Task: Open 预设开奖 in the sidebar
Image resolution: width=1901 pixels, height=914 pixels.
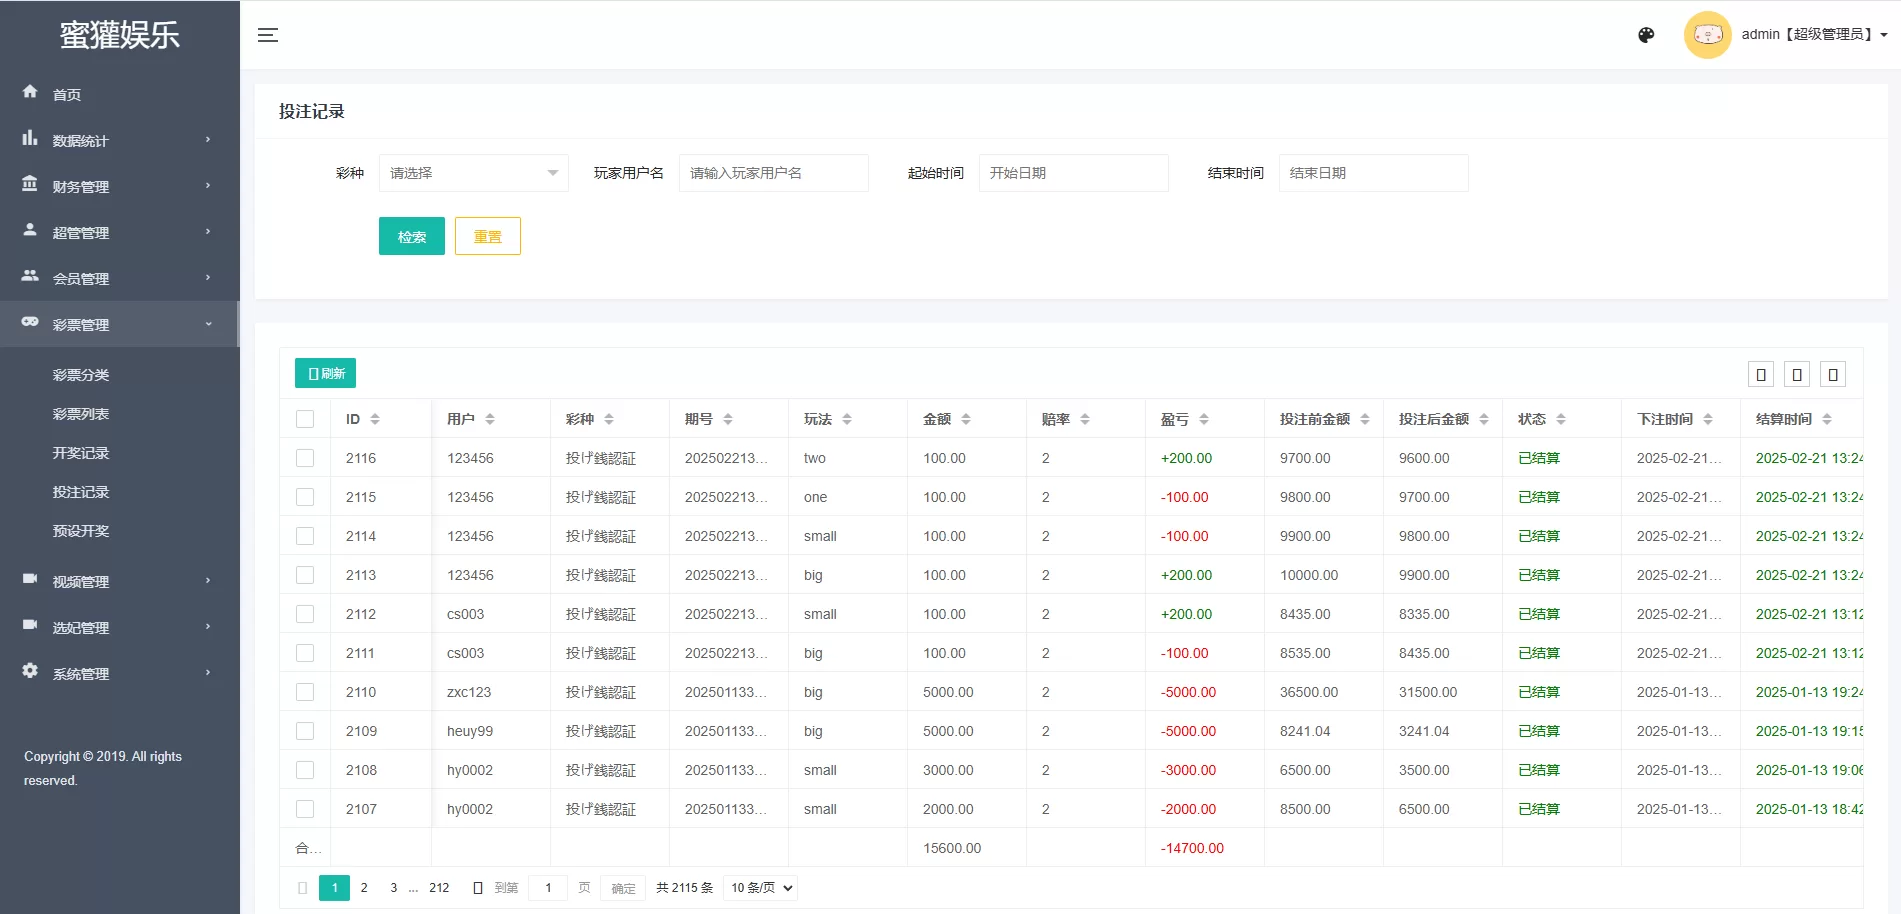Action: 81,531
